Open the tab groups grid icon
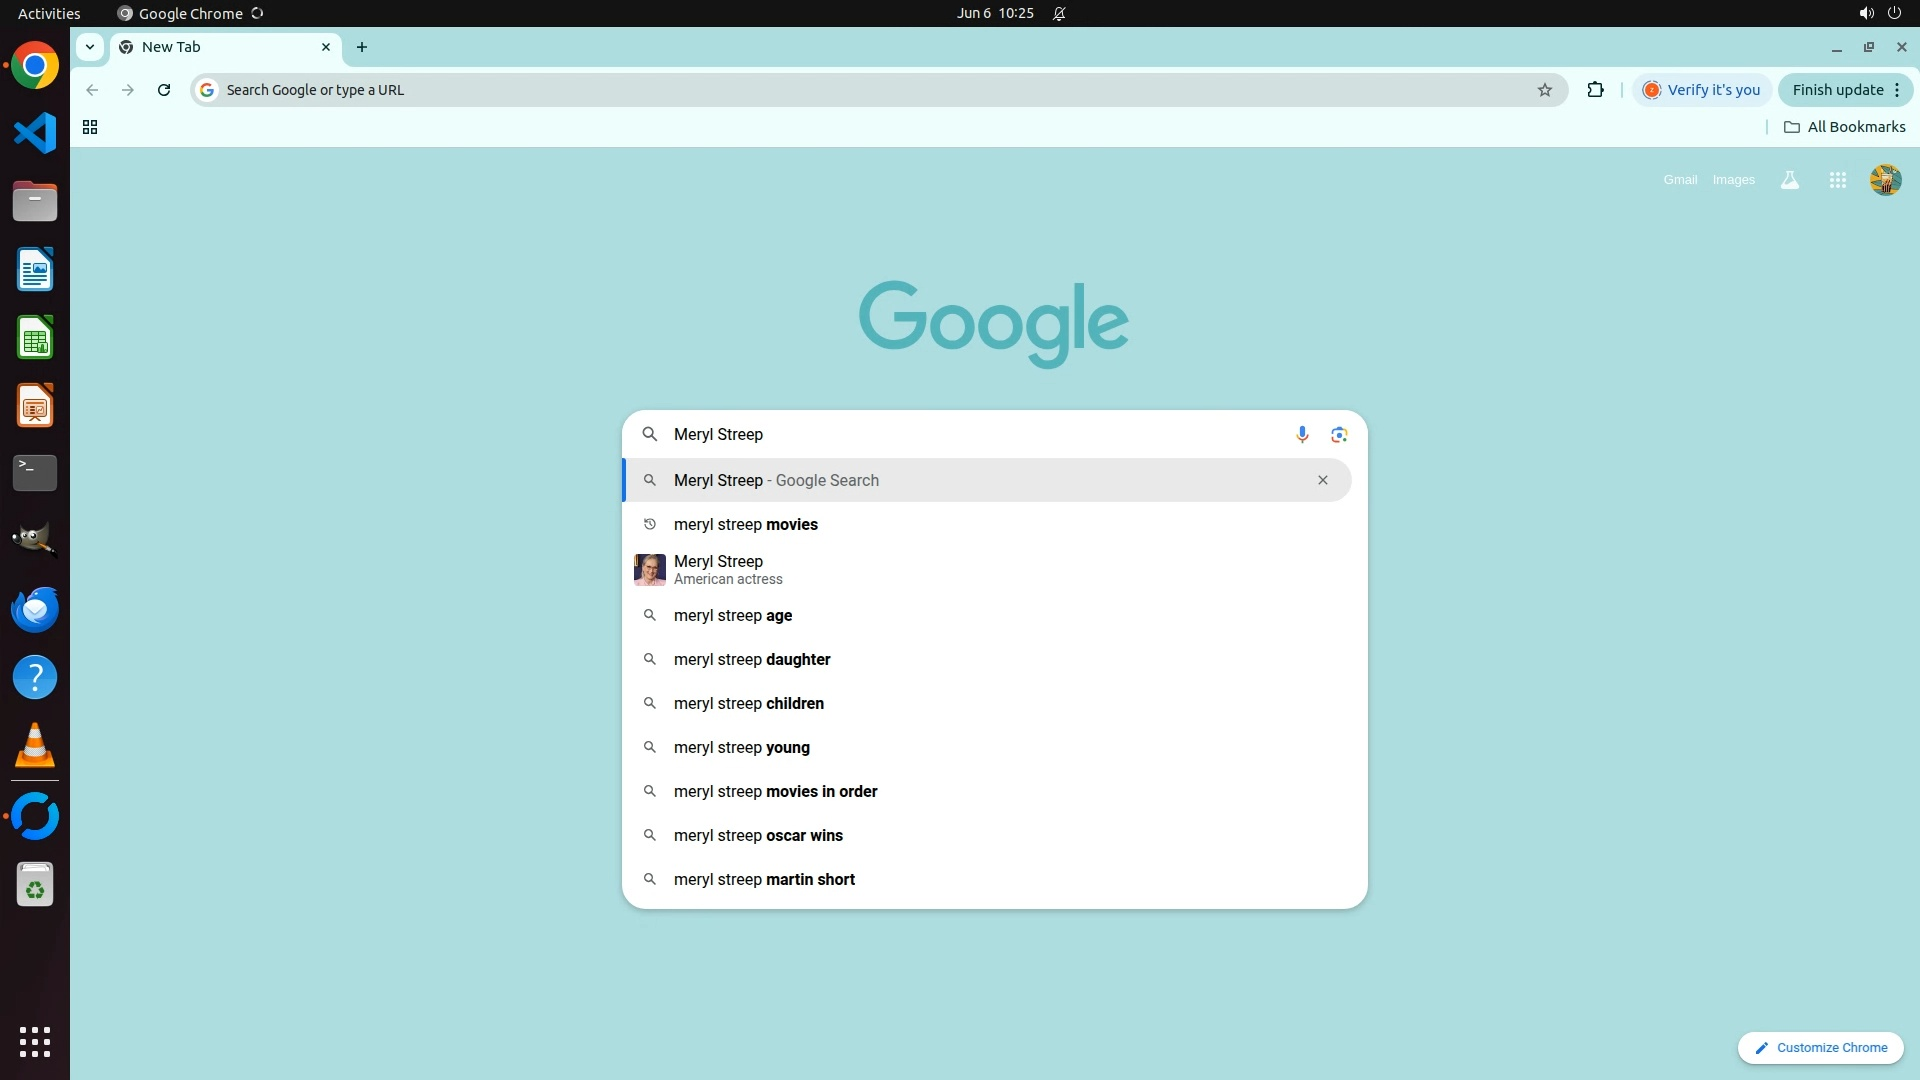The width and height of the screenshot is (1920, 1080). click(x=90, y=127)
